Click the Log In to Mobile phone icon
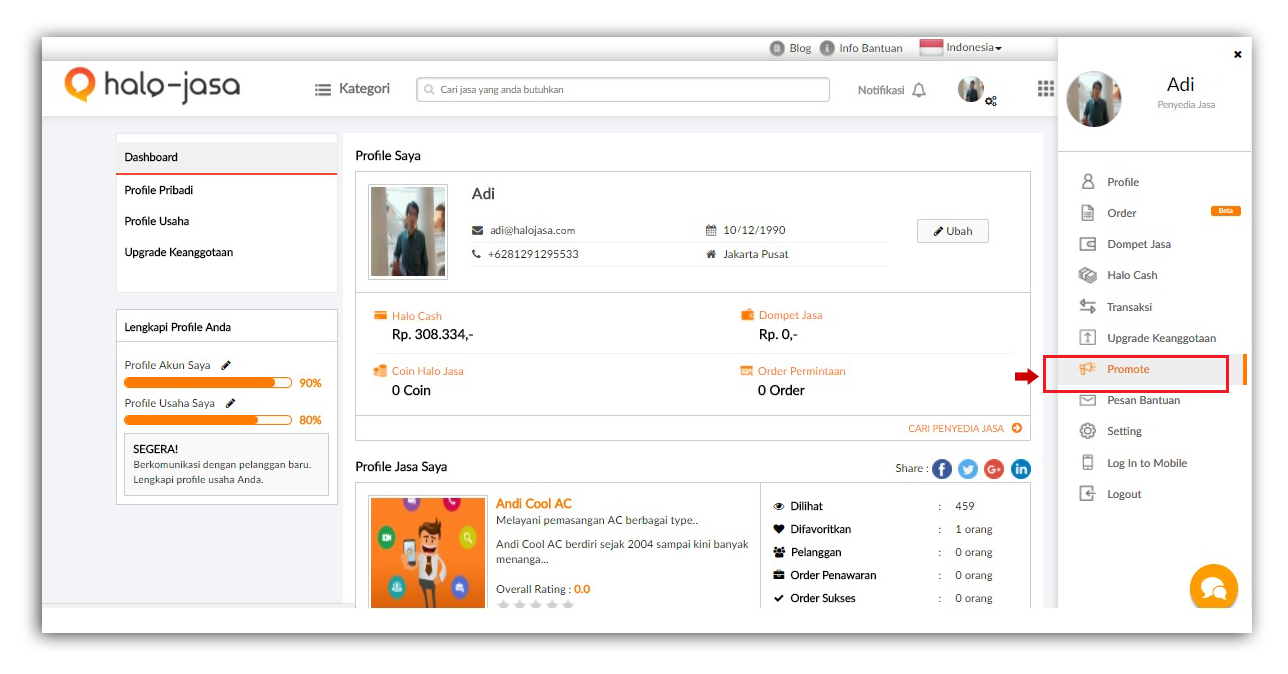The height and width of the screenshot is (674, 1288). (x=1088, y=463)
